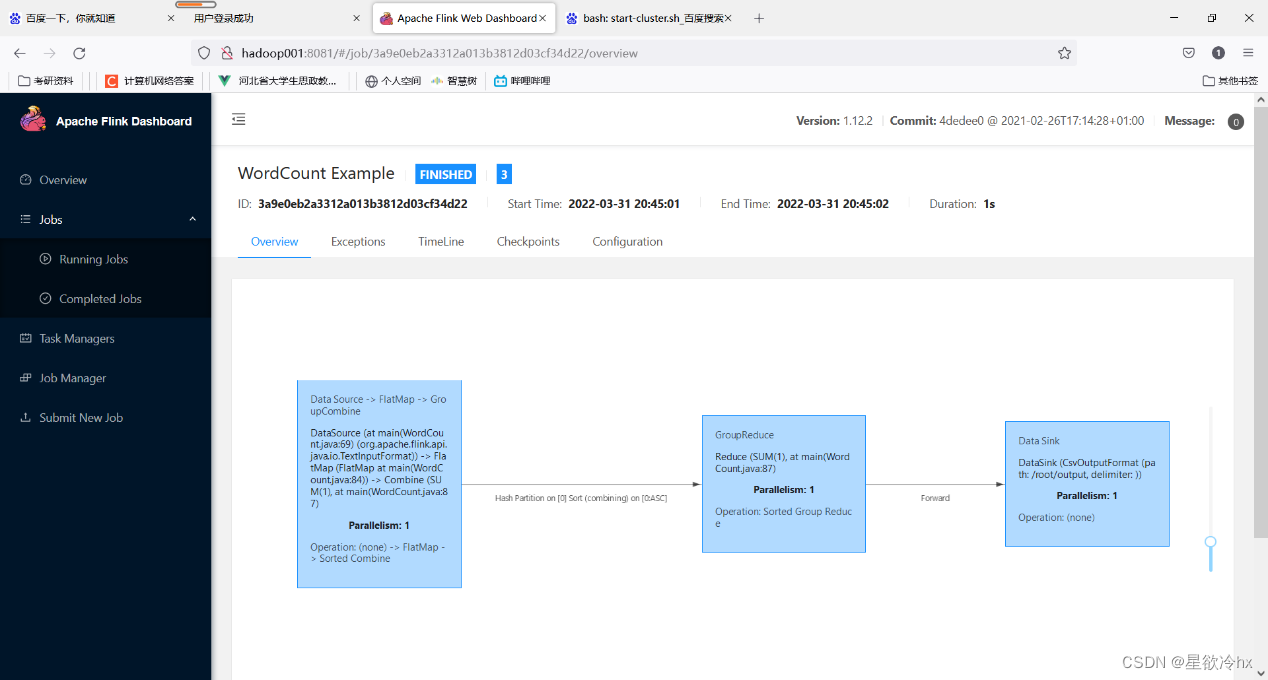Collapse the Jobs submenu chevron
The width and height of the screenshot is (1268, 680).
(x=192, y=219)
